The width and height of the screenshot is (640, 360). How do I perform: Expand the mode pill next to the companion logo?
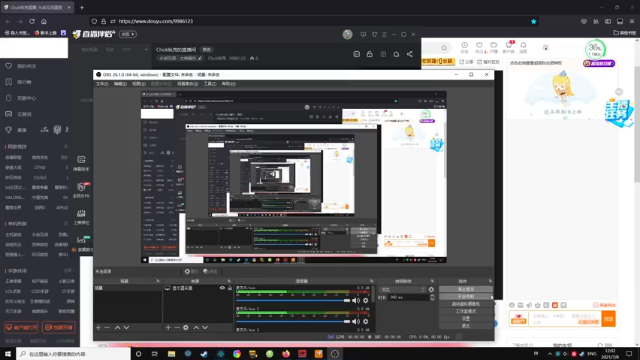click(x=128, y=34)
